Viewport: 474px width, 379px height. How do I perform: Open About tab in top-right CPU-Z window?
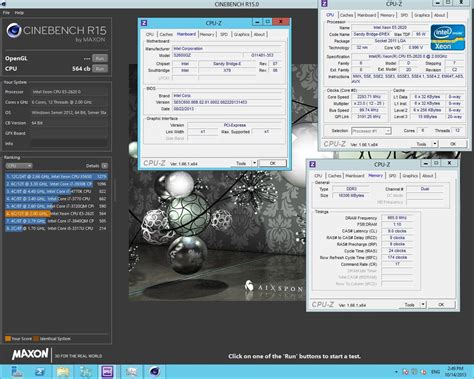(x=439, y=15)
